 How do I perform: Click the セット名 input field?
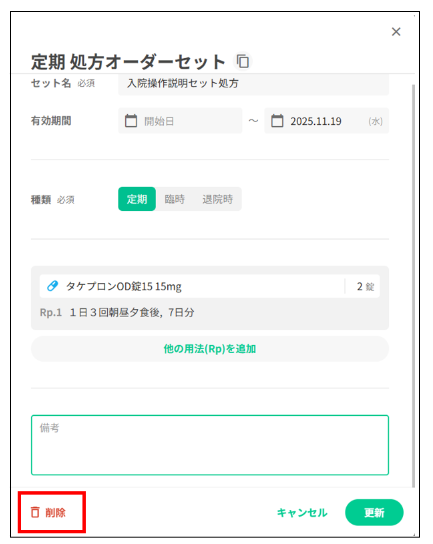(x=253, y=84)
